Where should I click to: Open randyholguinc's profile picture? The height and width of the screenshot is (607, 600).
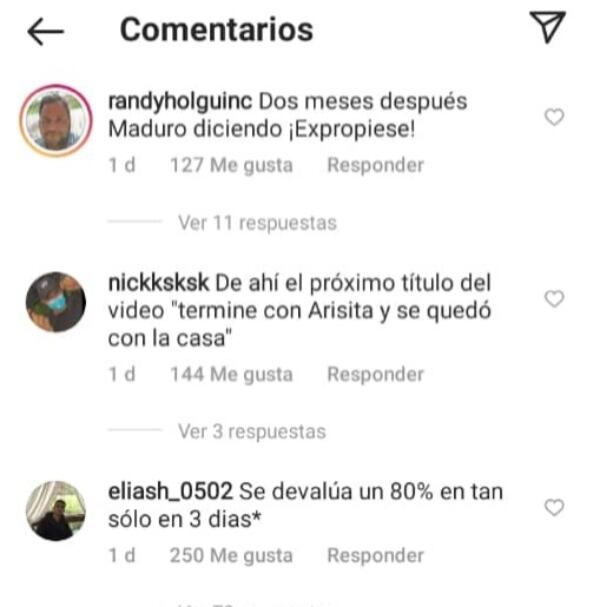click(x=56, y=121)
